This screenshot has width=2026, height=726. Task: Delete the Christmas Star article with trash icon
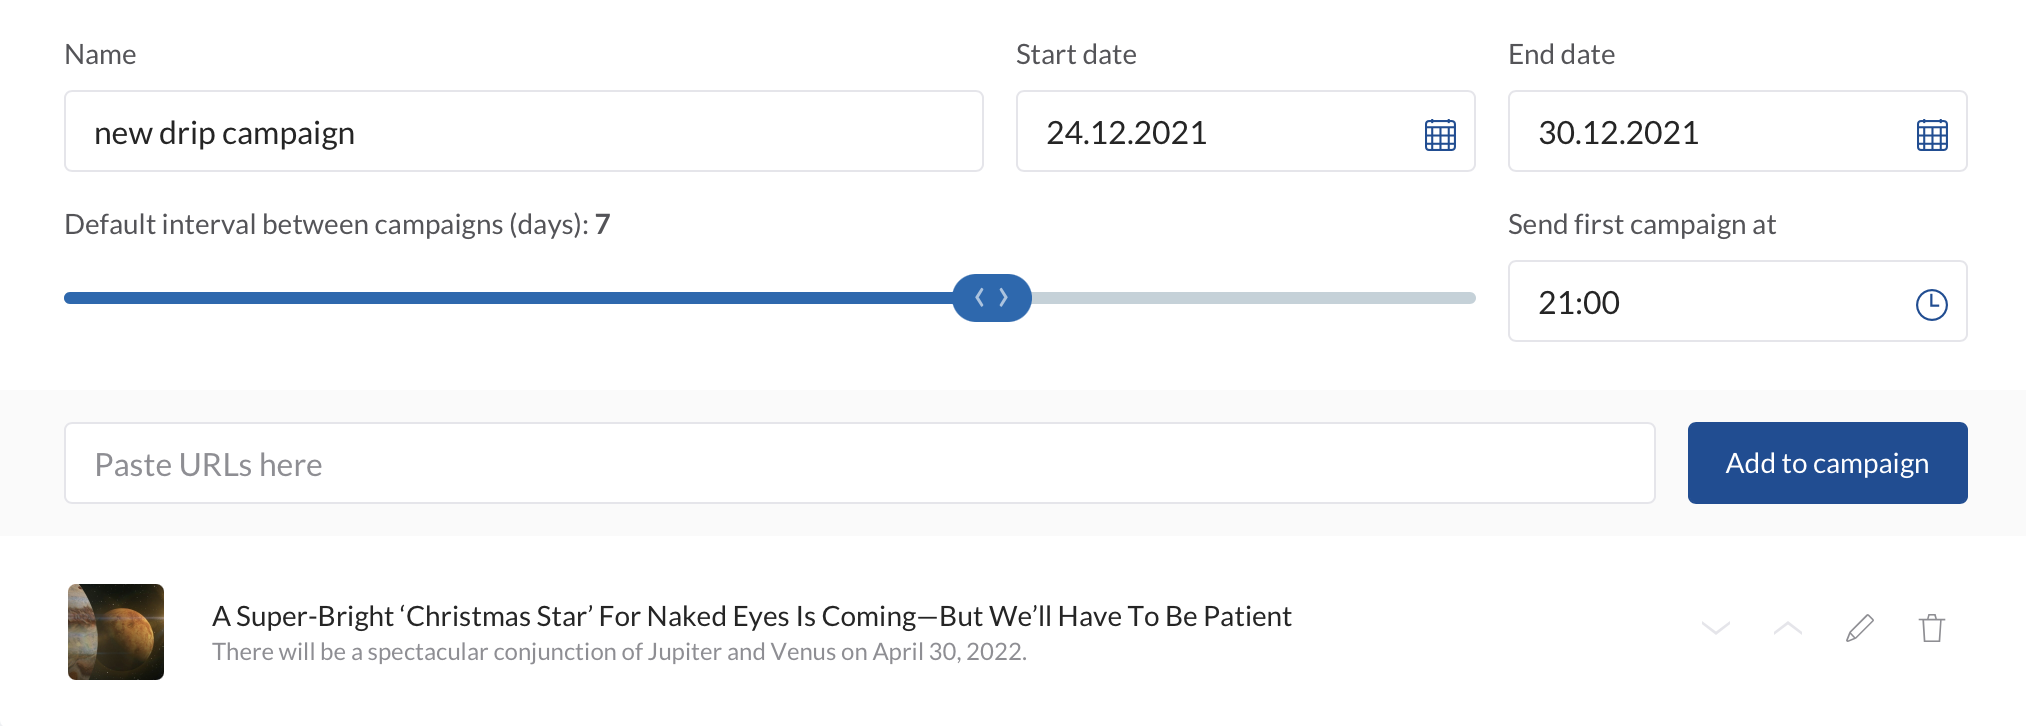(1931, 629)
